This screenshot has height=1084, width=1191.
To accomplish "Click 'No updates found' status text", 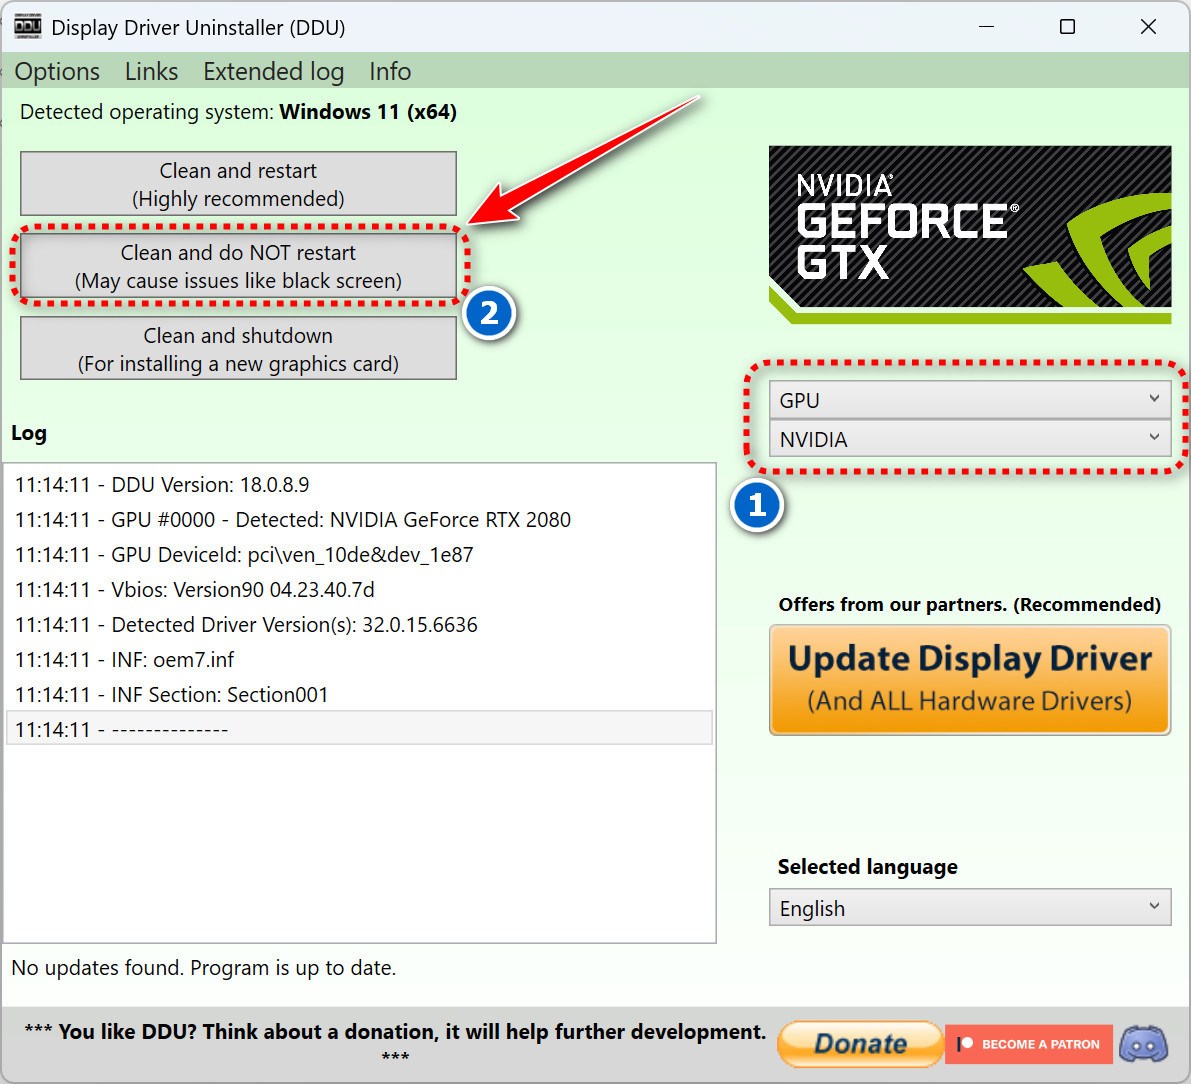I will (204, 968).
